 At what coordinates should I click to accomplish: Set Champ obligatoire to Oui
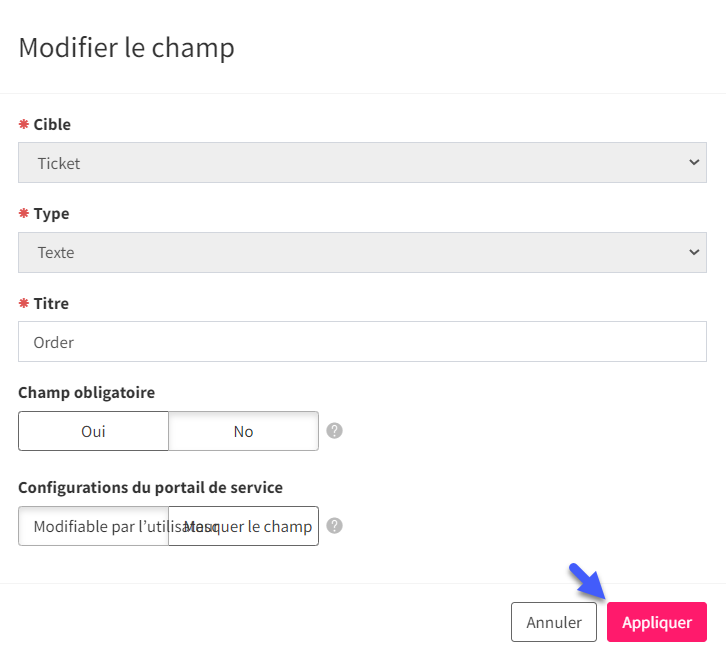[x=94, y=431]
